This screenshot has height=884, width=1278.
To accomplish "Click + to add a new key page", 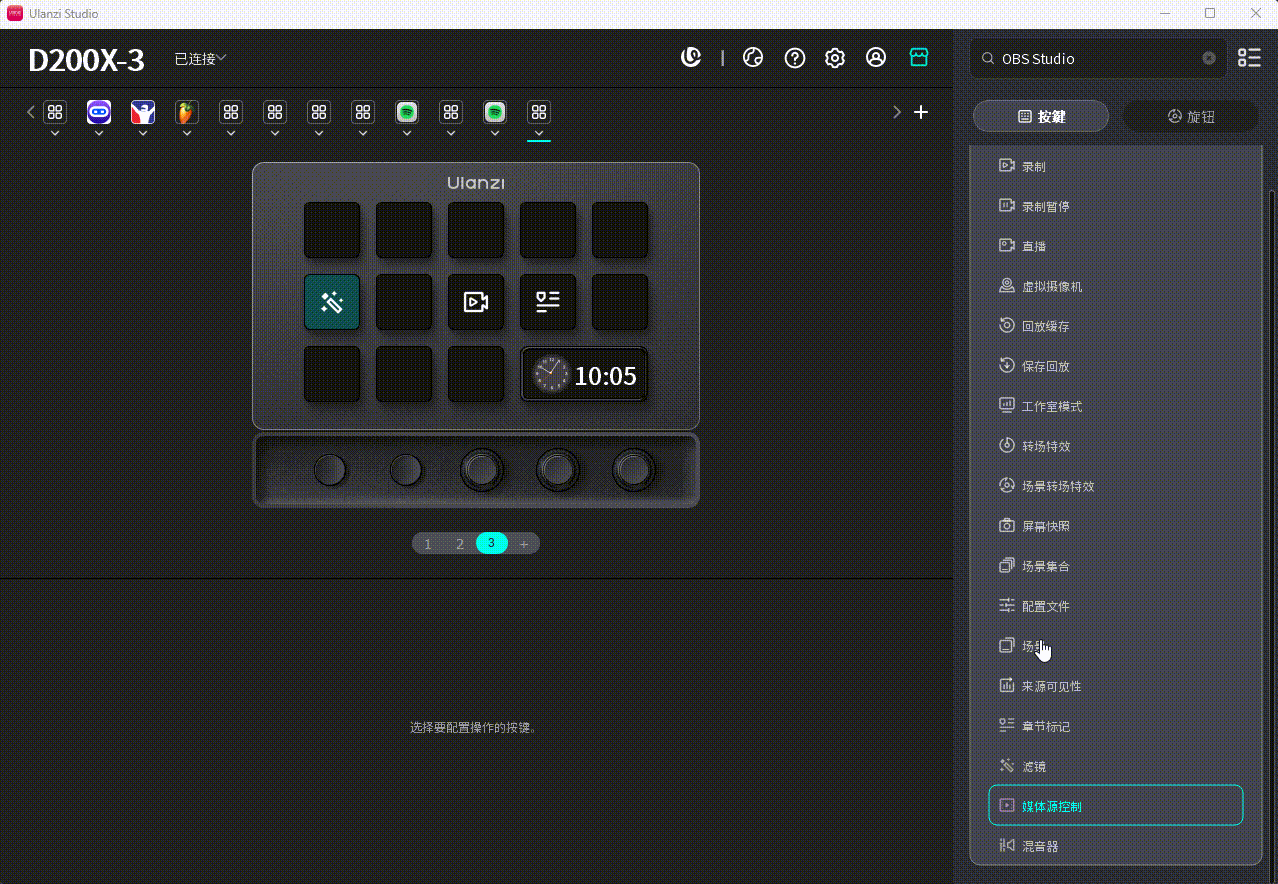I will click(x=524, y=543).
